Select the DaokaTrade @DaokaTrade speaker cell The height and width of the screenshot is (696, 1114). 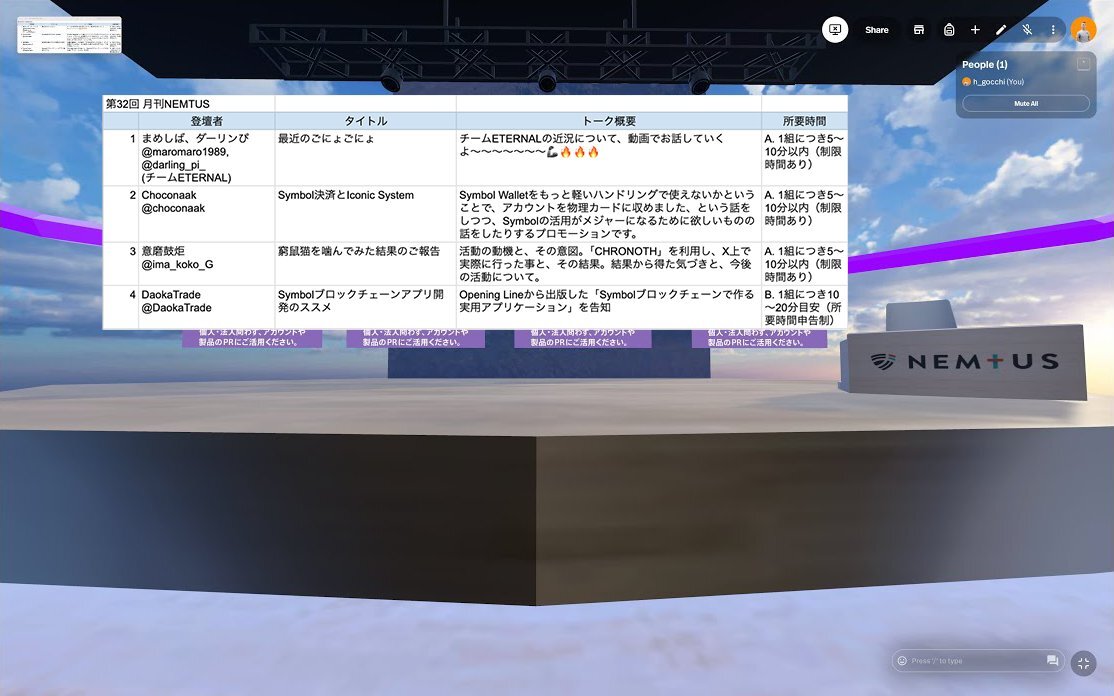[206, 308]
